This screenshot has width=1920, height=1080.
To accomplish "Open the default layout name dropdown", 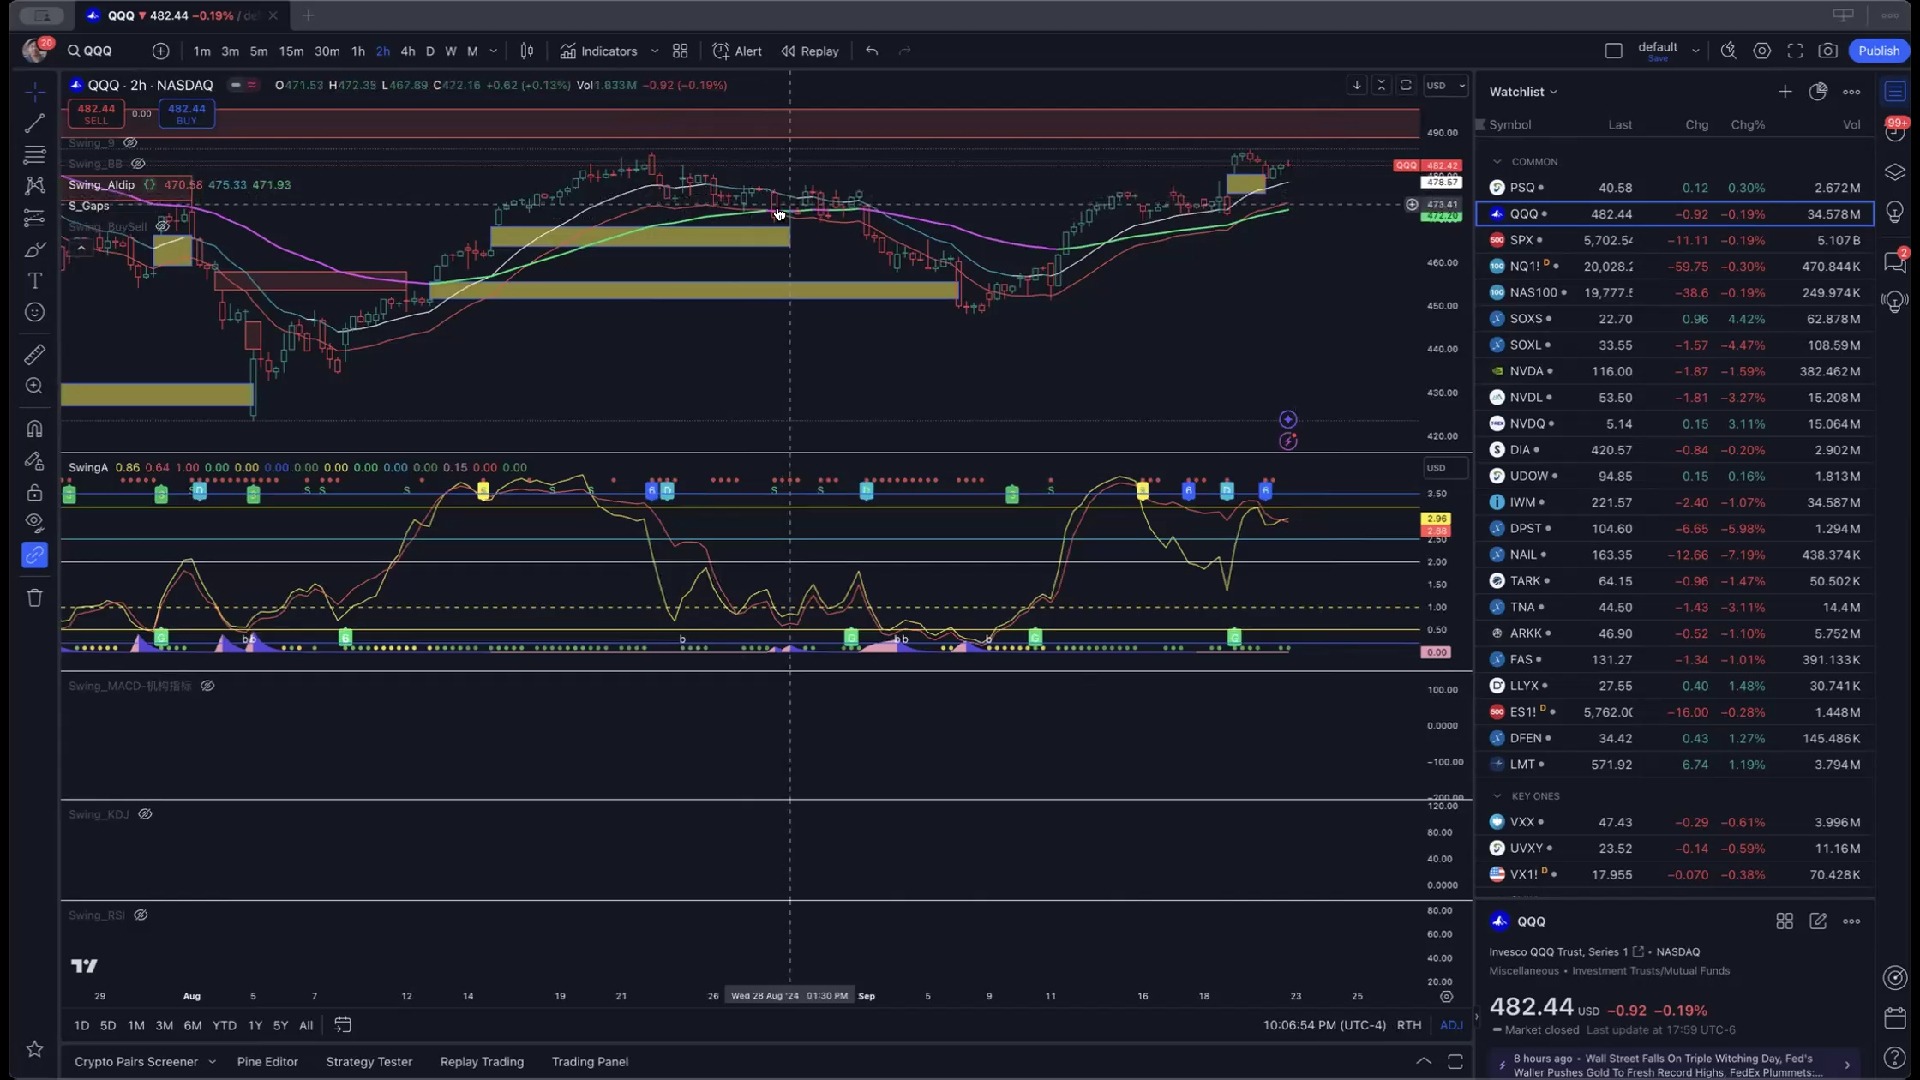I will [1695, 51].
